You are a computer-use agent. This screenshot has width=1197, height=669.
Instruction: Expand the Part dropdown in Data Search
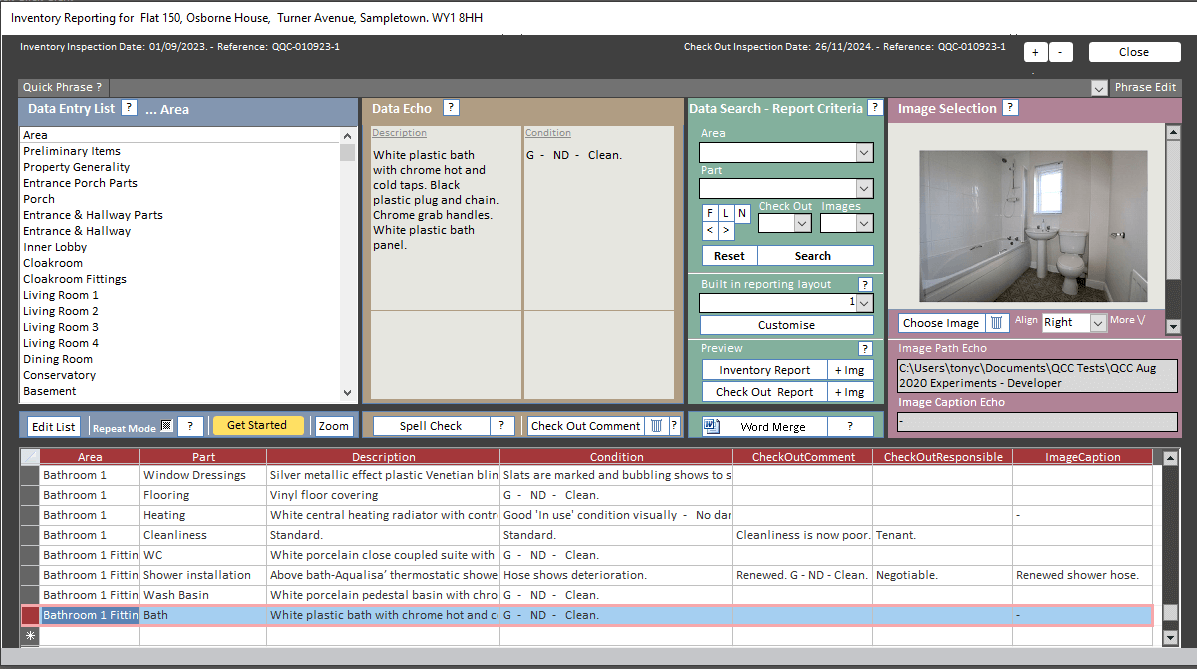[863, 189]
